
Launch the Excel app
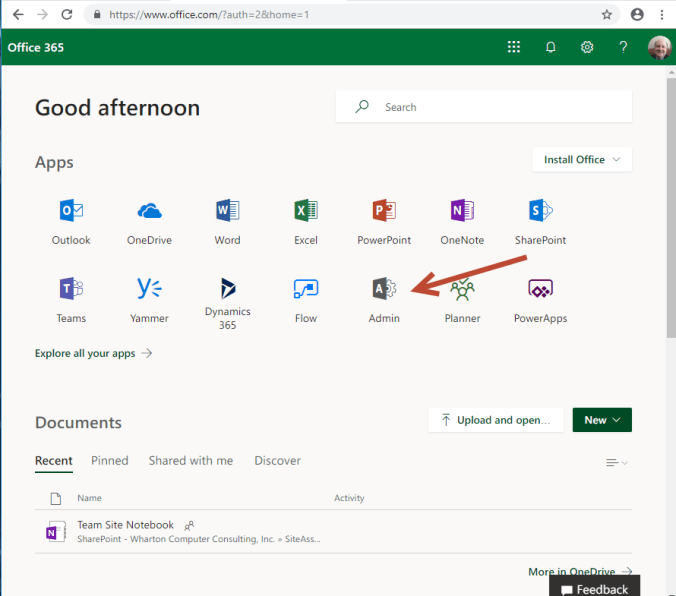point(306,222)
